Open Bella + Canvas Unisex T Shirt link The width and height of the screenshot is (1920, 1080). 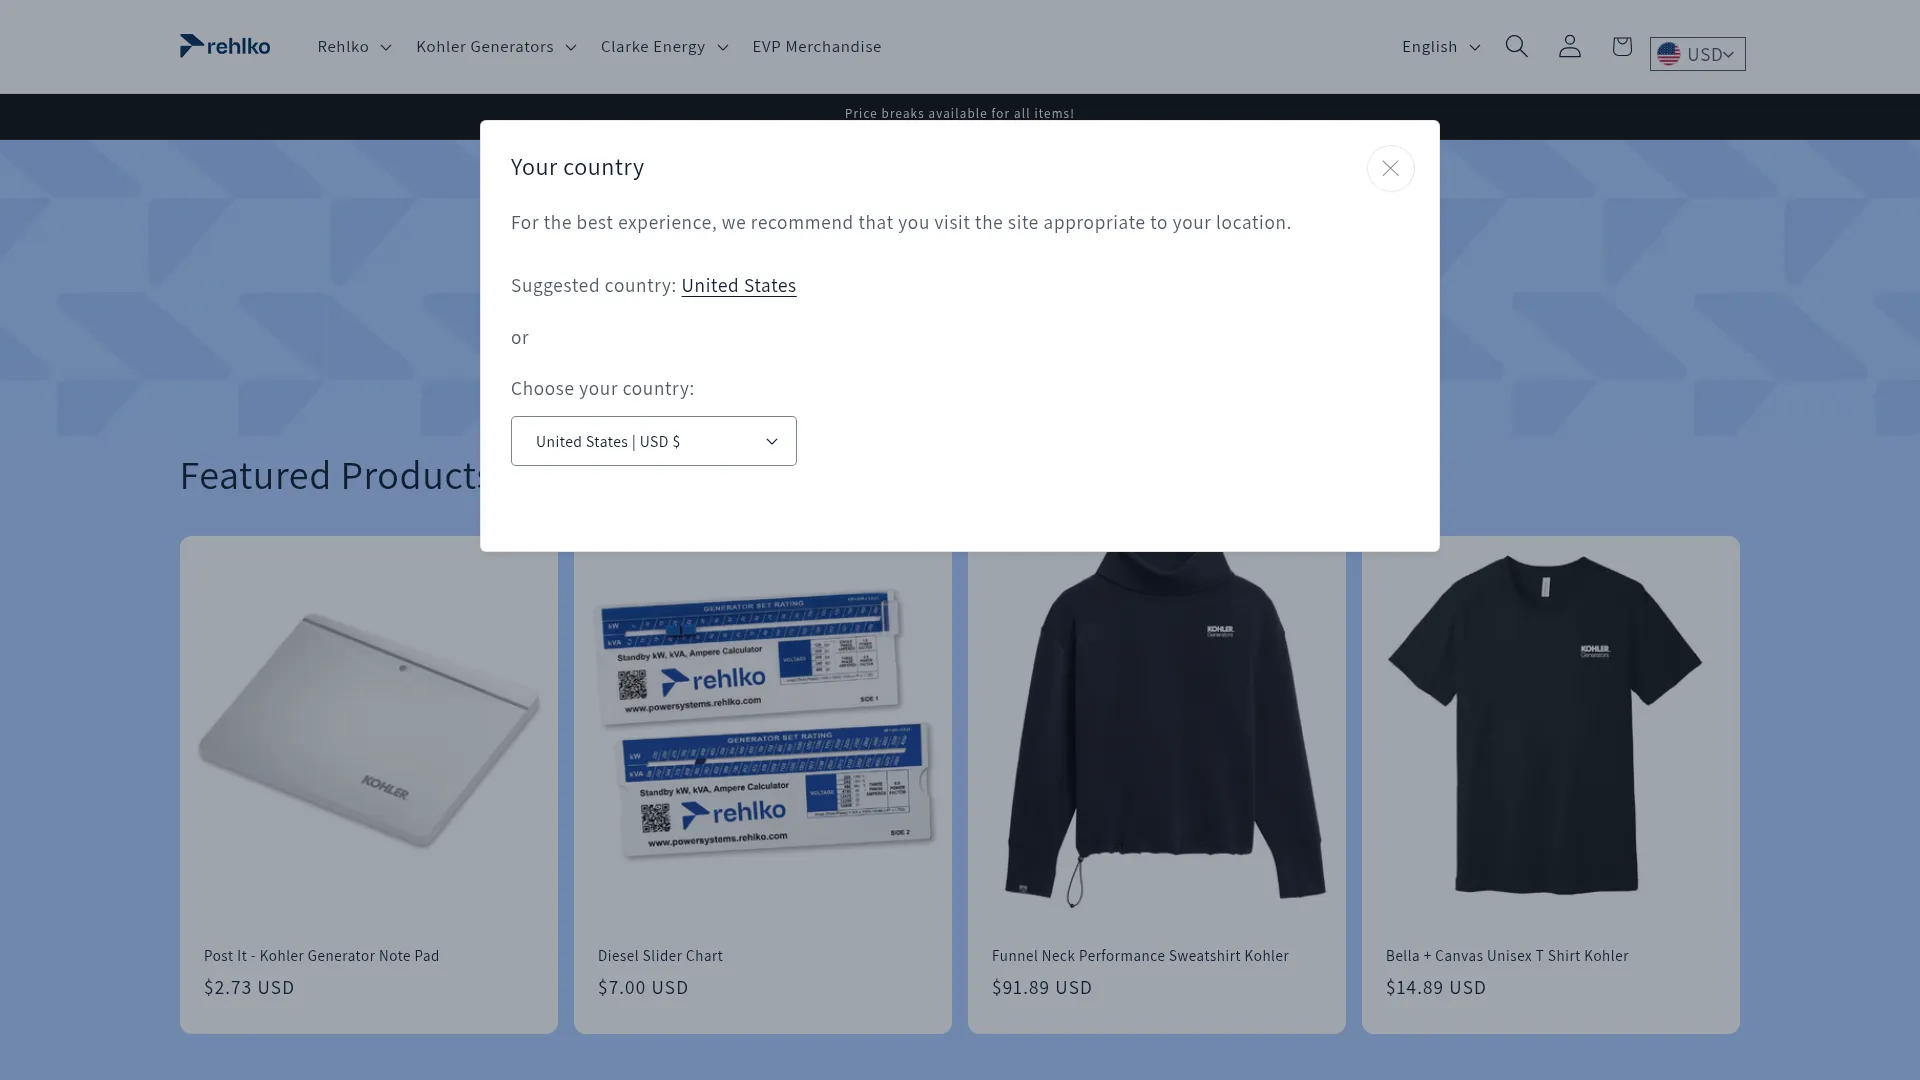tap(1507, 956)
